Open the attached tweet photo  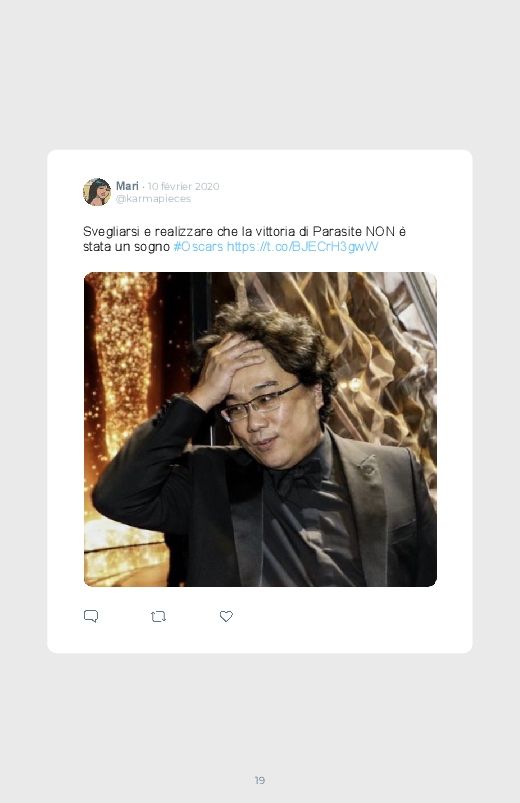click(260, 429)
